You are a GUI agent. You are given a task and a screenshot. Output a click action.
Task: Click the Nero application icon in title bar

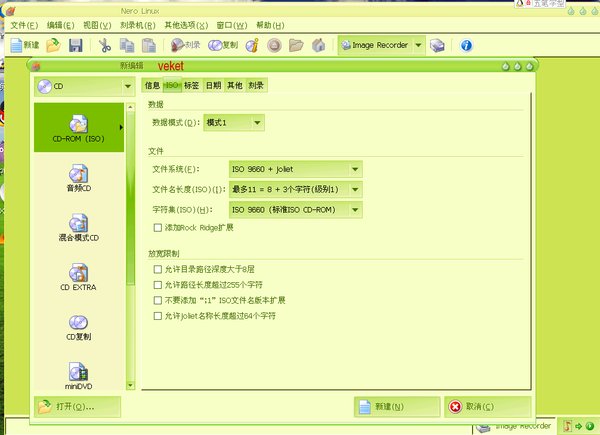(x=10, y=11)
